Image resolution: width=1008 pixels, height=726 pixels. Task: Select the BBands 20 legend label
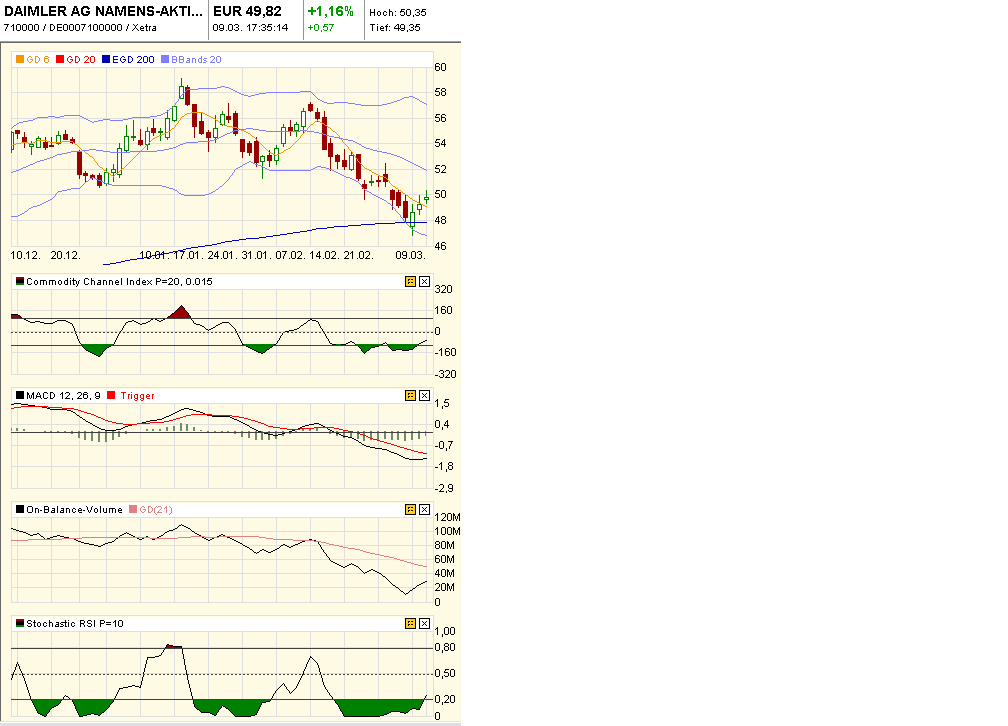pyautogui.click(x=196, y=59)
